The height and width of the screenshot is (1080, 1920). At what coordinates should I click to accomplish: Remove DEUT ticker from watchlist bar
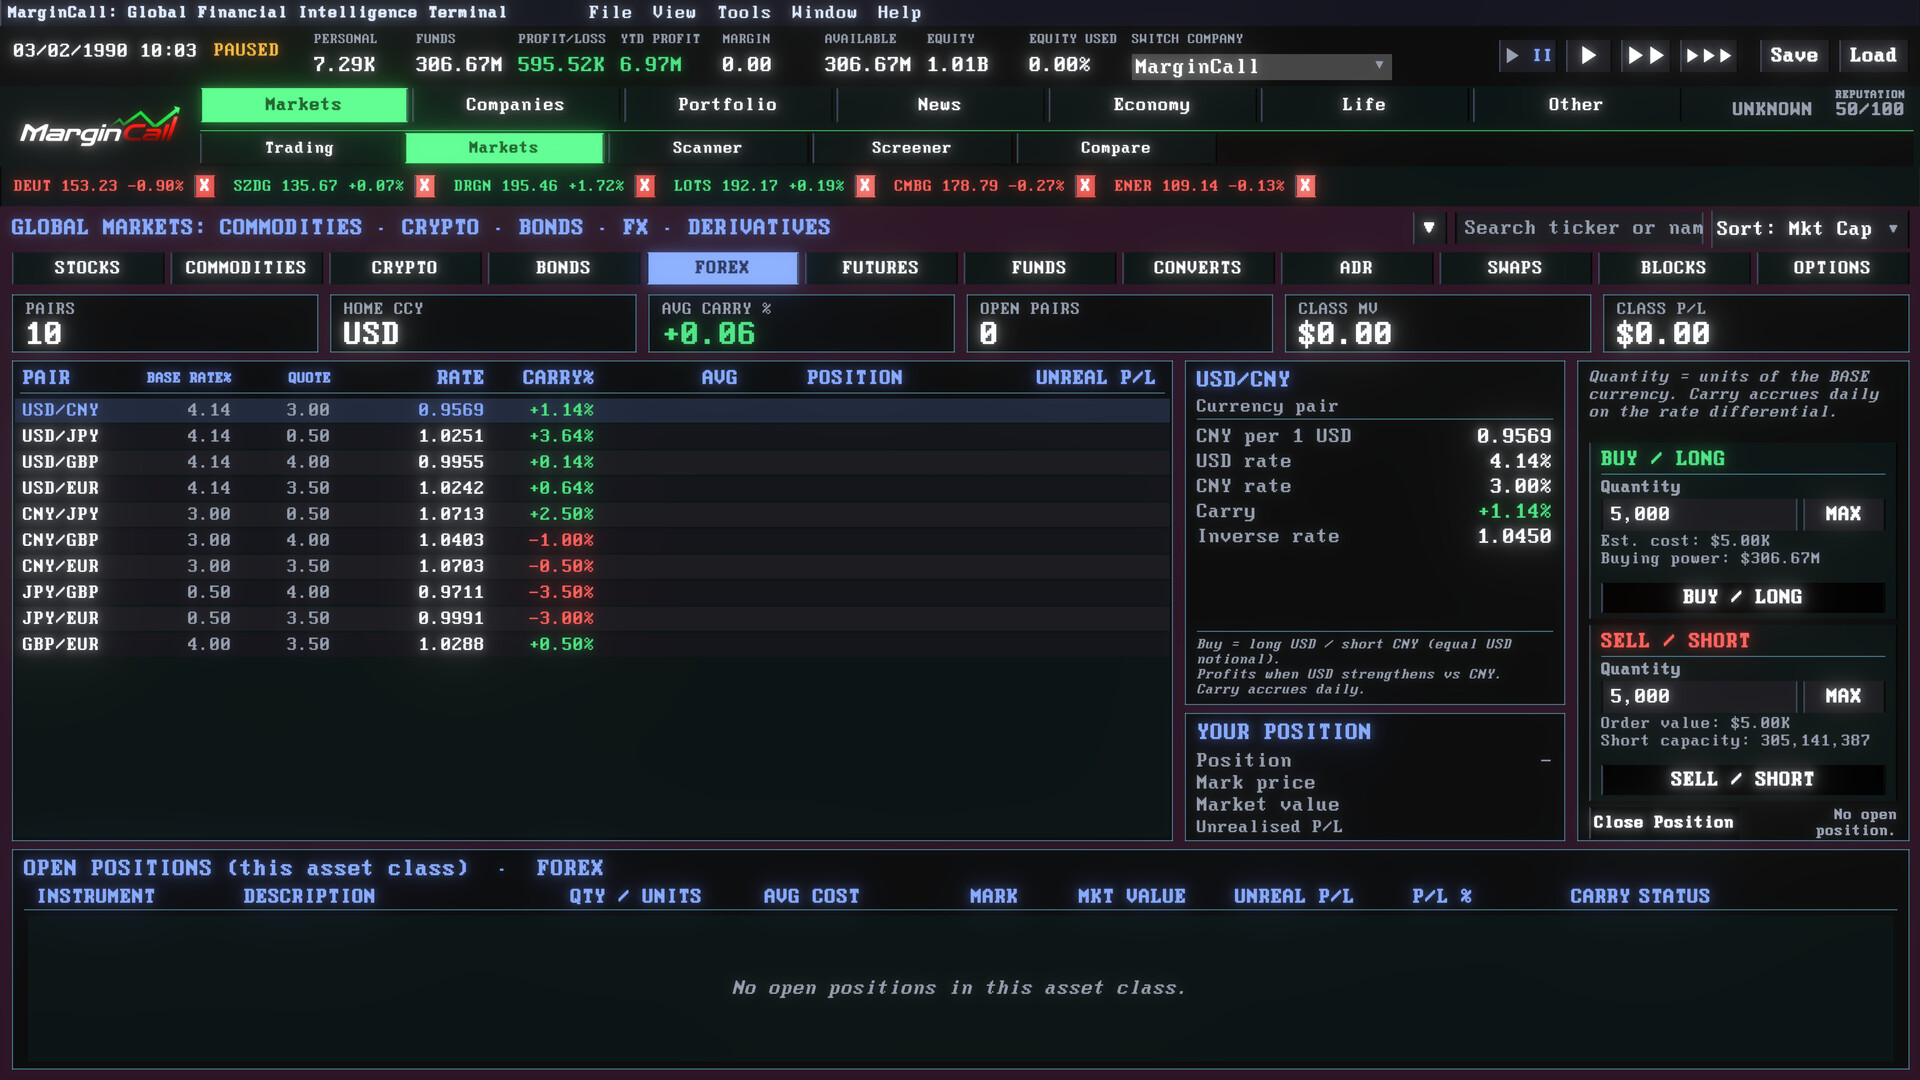coord(205,186)
